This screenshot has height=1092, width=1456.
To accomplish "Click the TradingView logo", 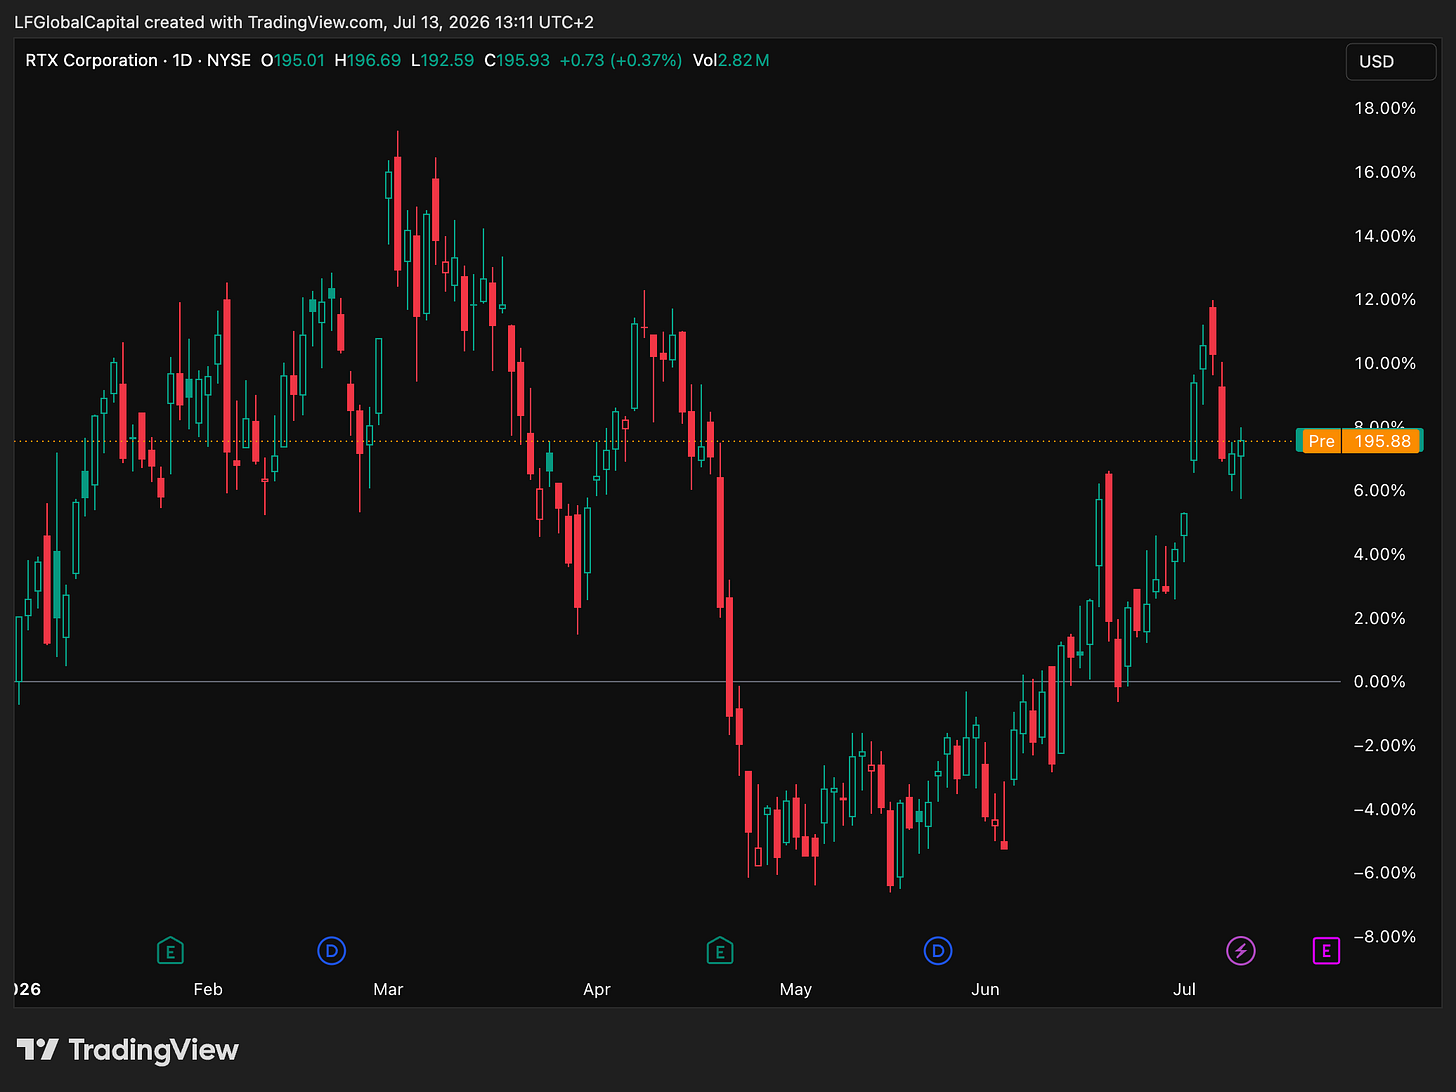I will [x=128, y=1049].
